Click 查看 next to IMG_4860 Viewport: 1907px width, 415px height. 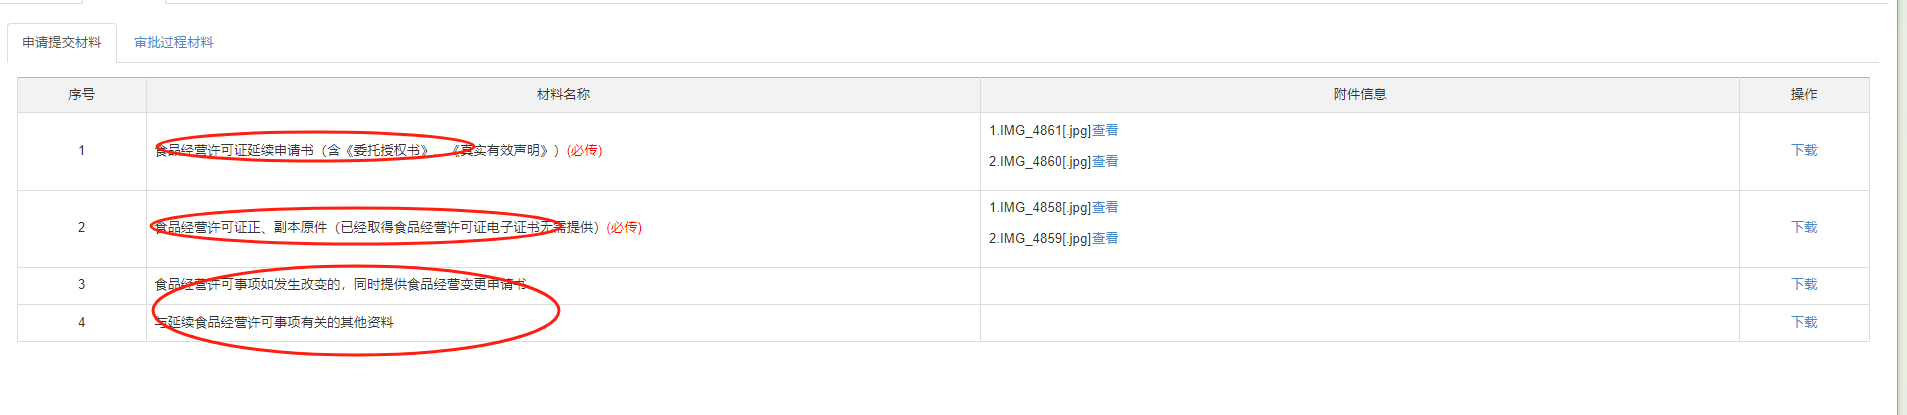pyautogui.click(x=1105, y=161)
